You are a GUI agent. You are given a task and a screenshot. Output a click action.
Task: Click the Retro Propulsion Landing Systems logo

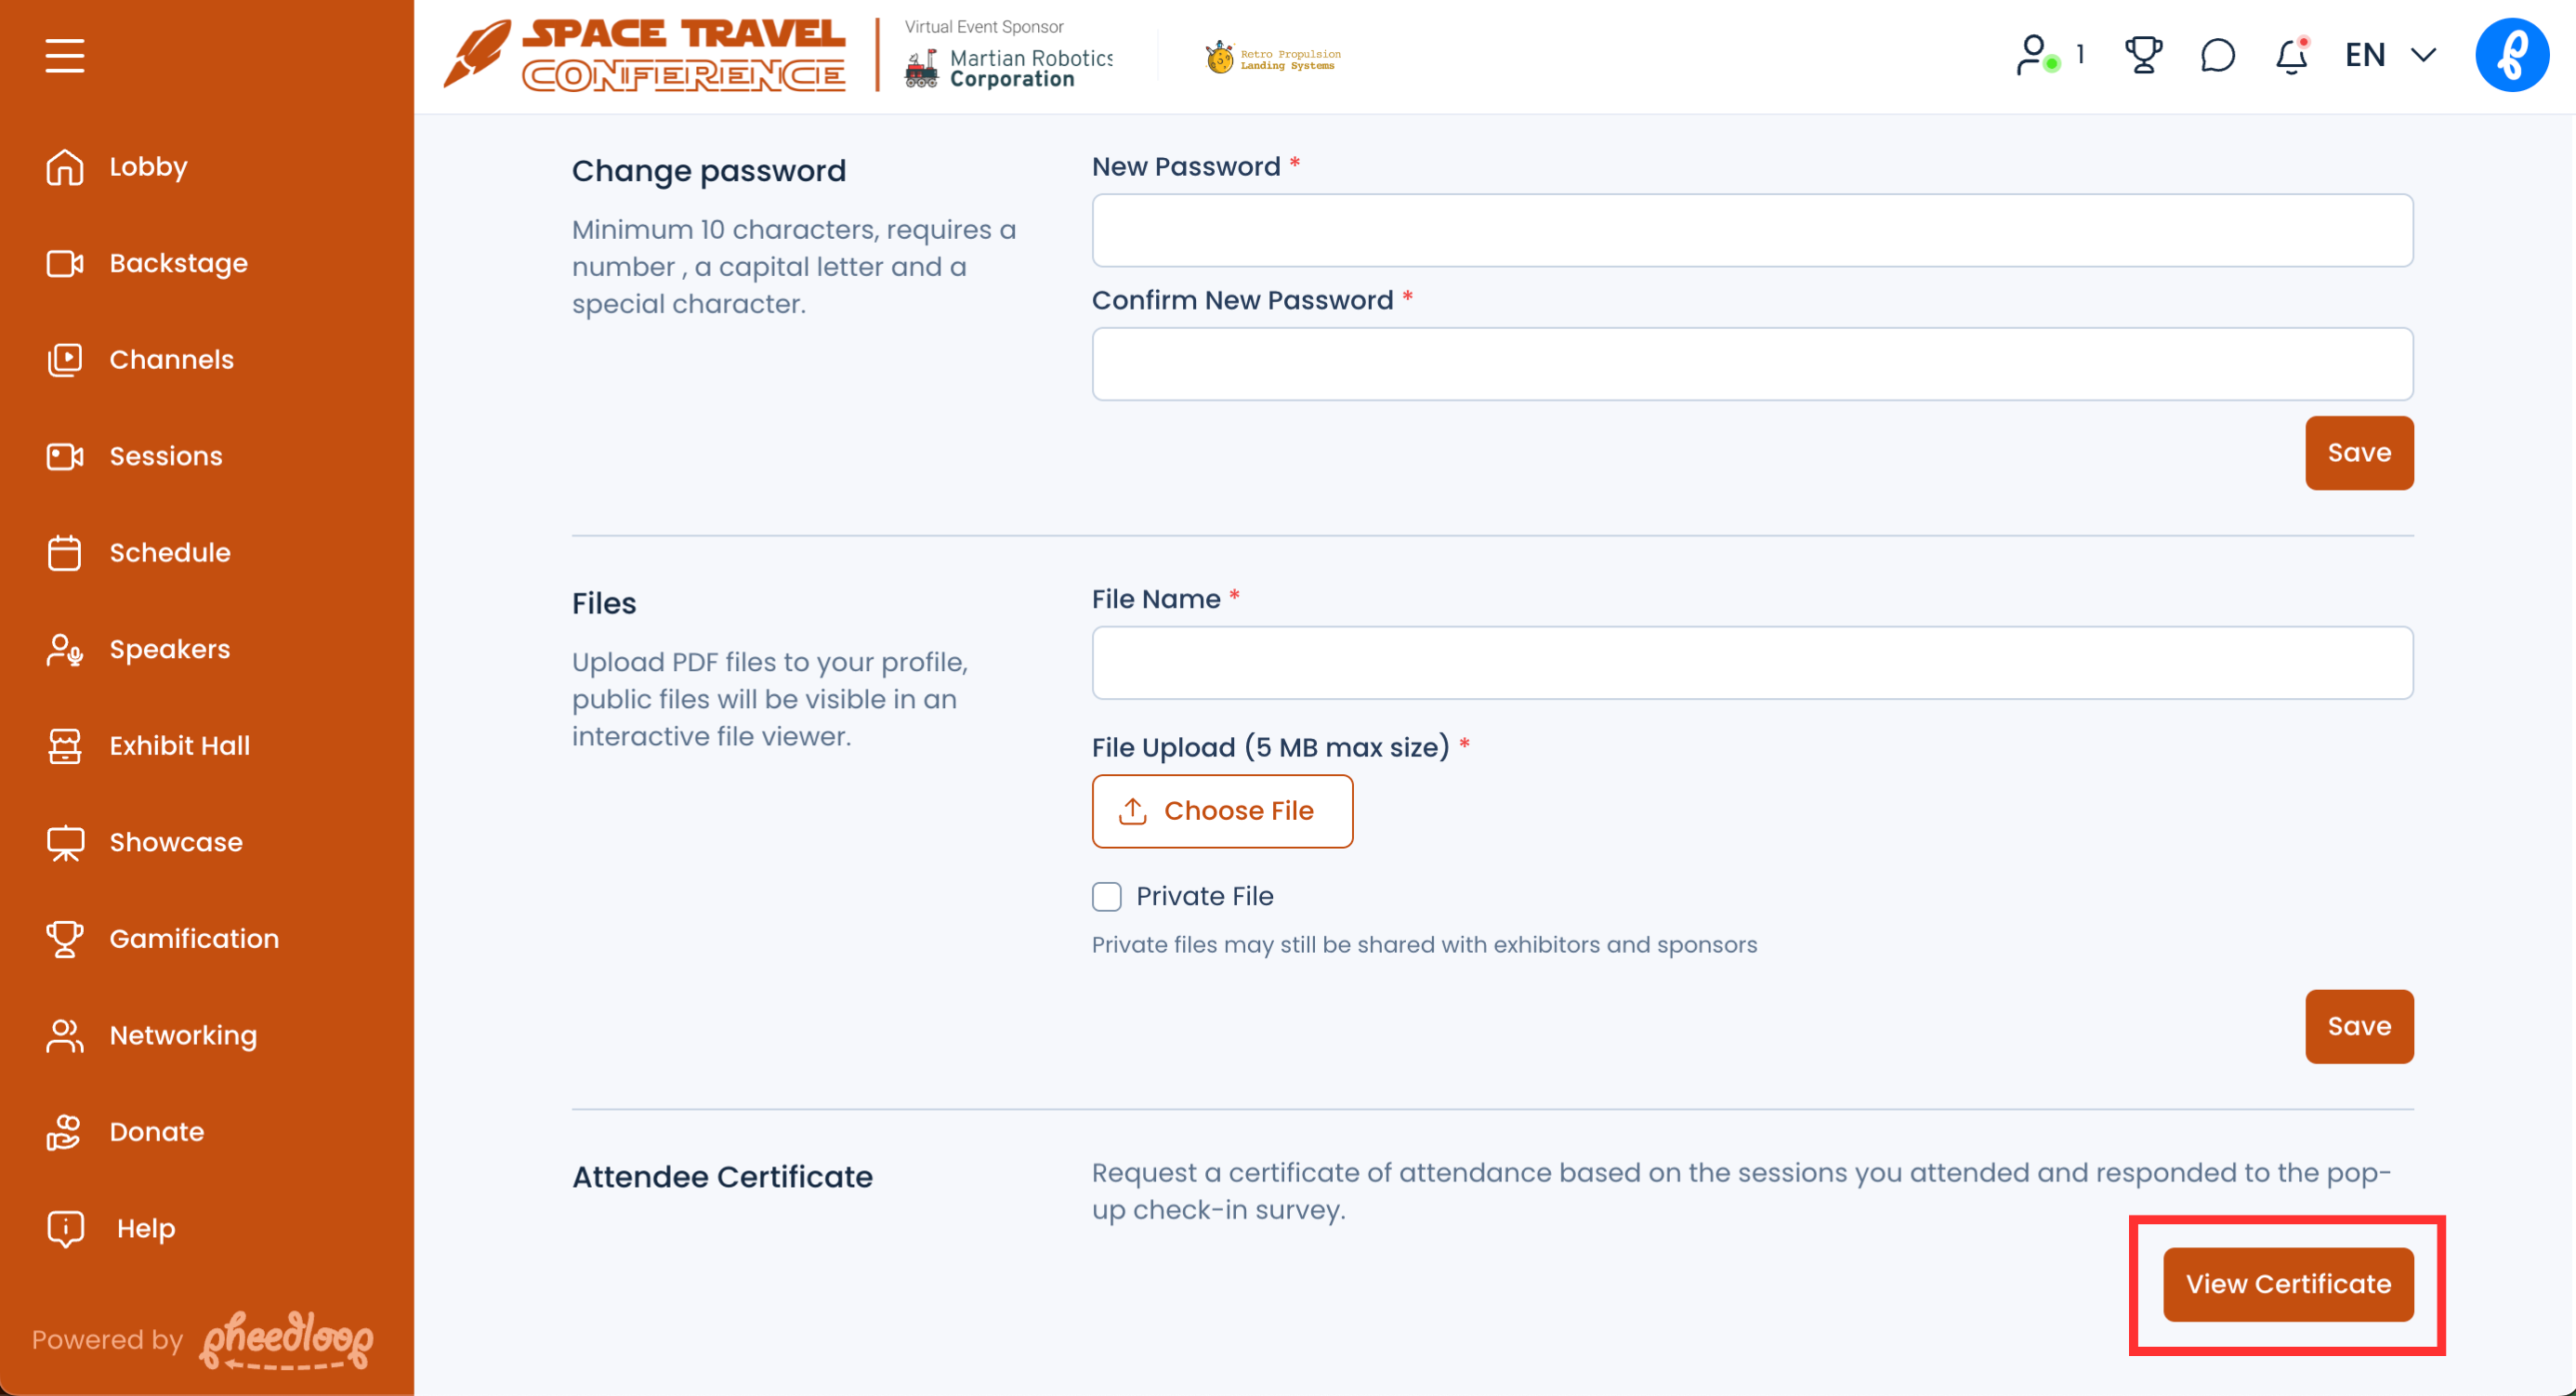pyautogui.click(x=1273, y=59)
